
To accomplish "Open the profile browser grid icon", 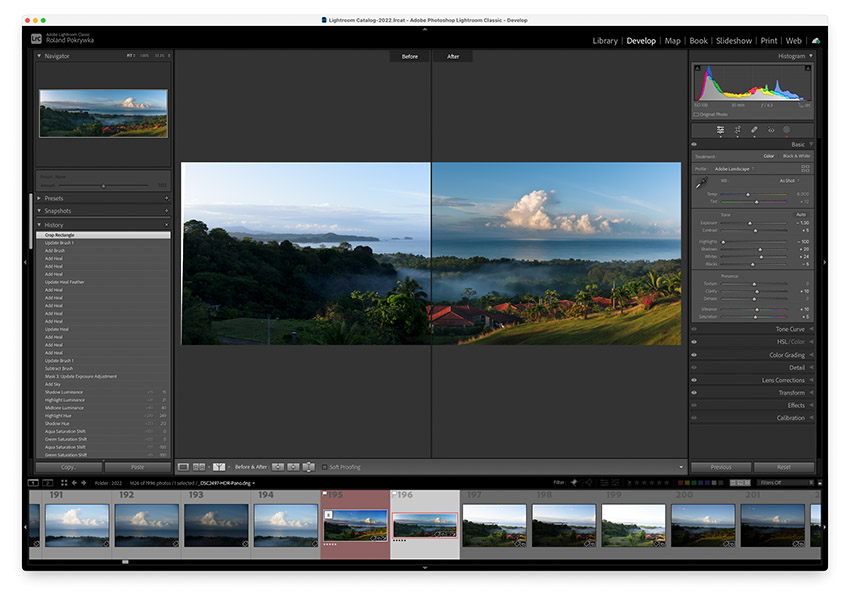I will [x=806, y=169].
